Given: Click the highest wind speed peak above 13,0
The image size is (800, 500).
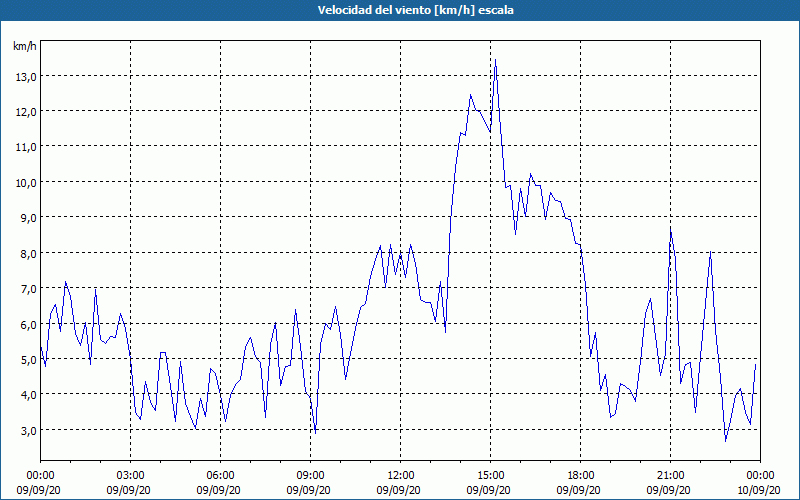Looking at the screenshot, I should click(x=495, y=60).
